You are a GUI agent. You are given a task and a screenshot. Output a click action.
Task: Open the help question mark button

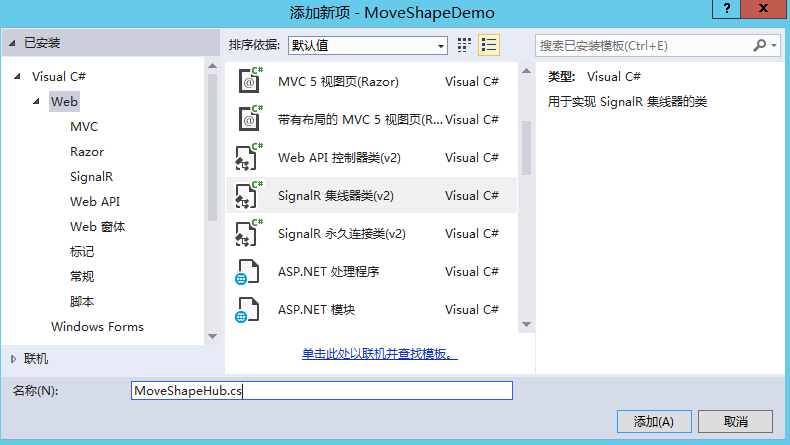[x=726, y=9]
